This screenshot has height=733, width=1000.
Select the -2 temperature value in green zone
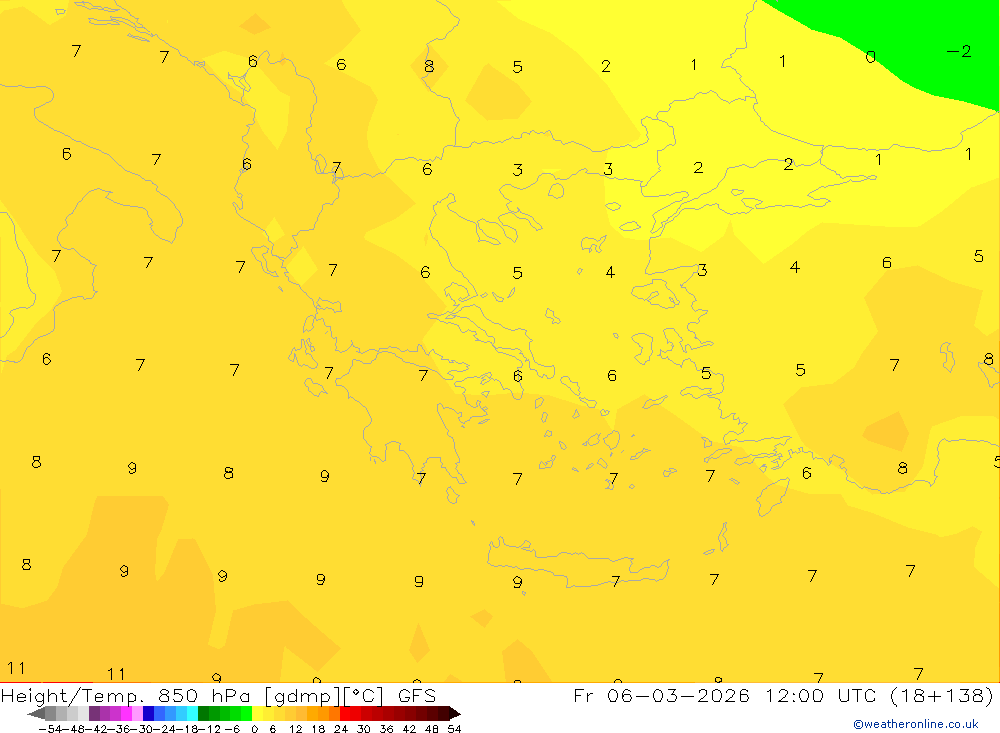(959, 51)
